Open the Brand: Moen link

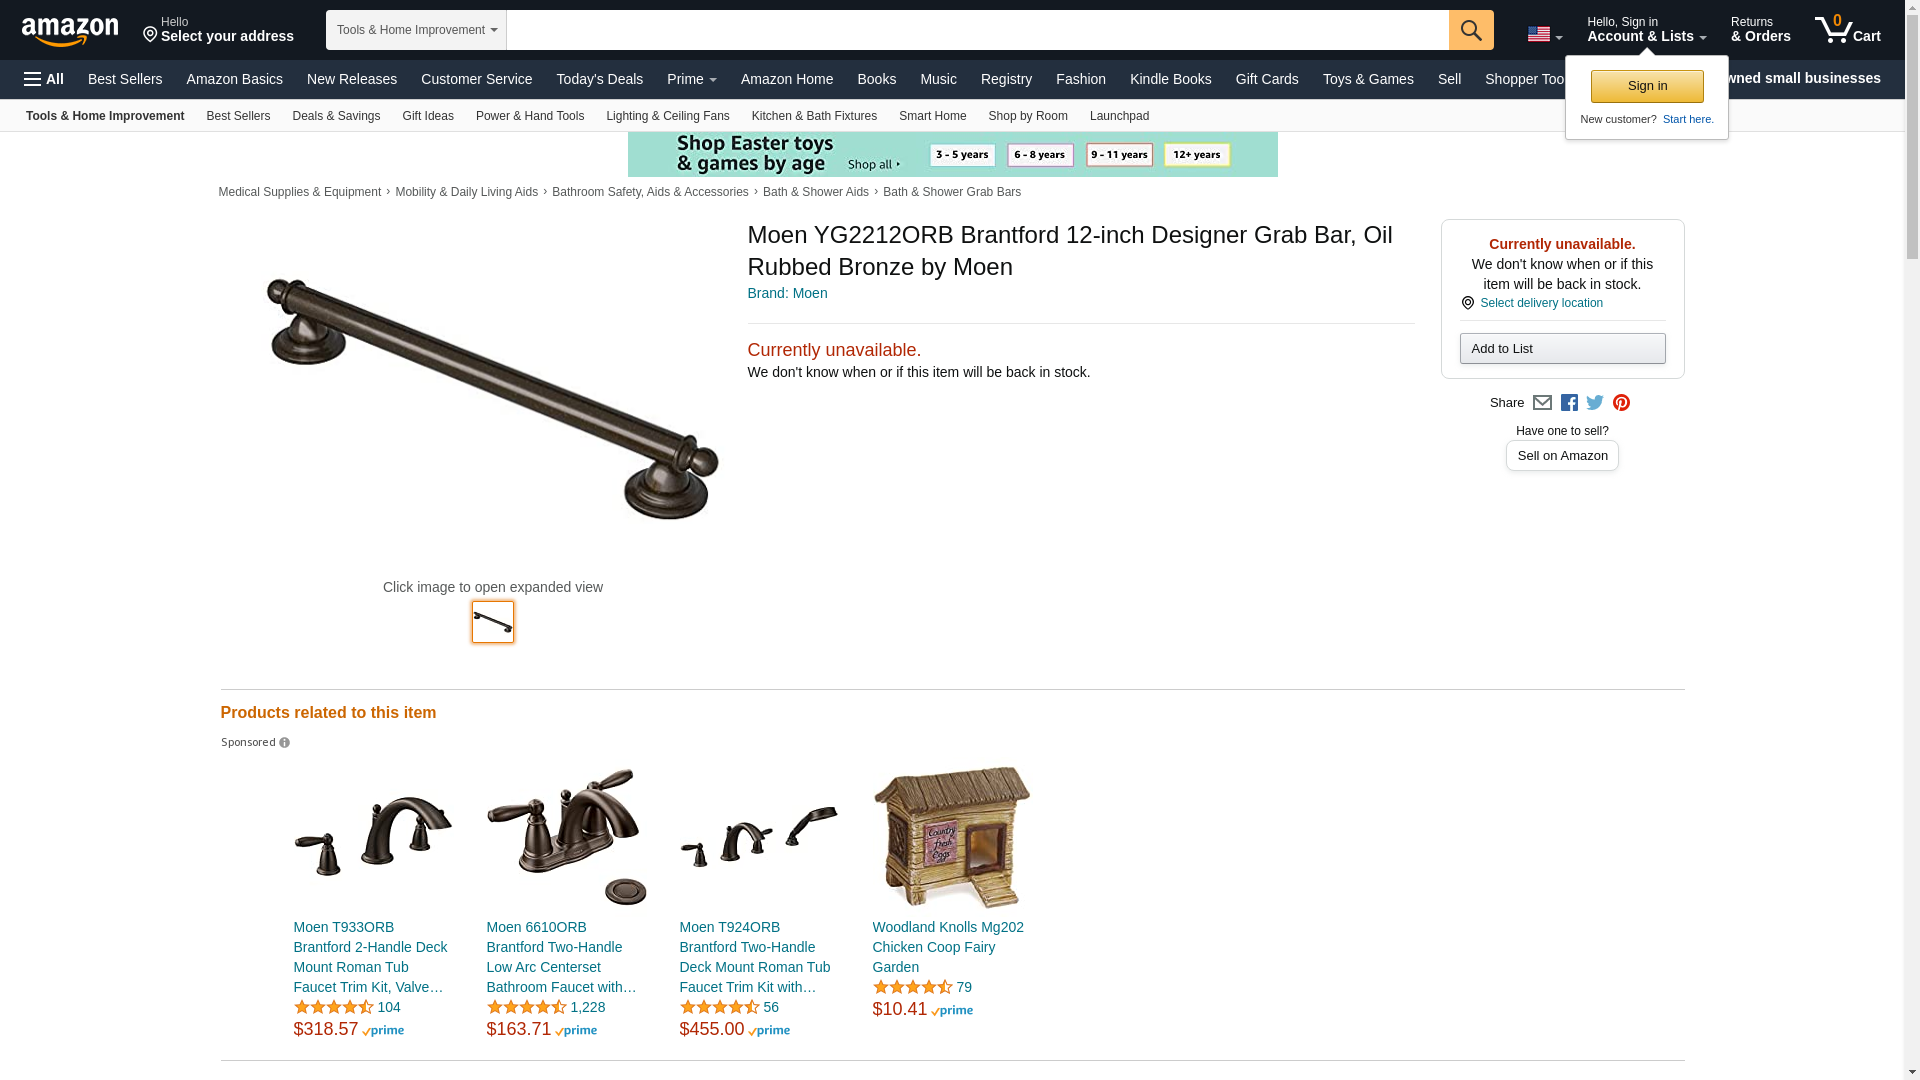pos(788,294)
